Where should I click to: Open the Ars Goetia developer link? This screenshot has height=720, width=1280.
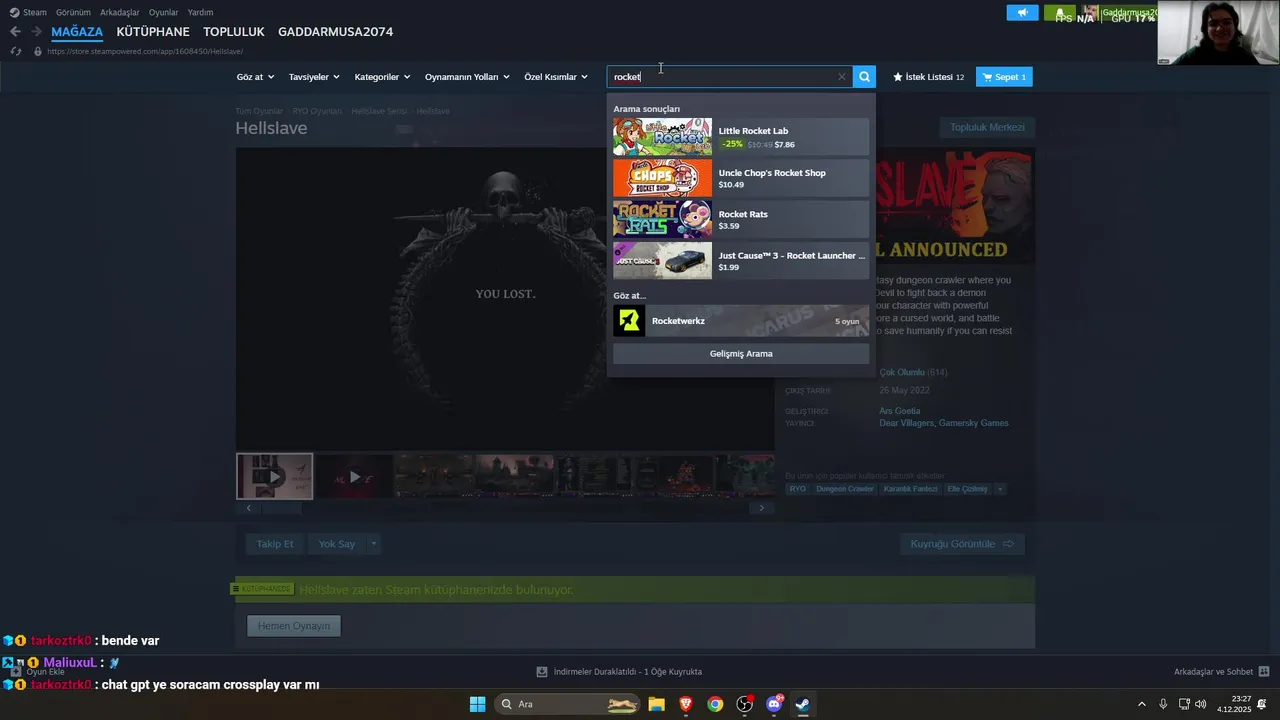tap(899, 411)
